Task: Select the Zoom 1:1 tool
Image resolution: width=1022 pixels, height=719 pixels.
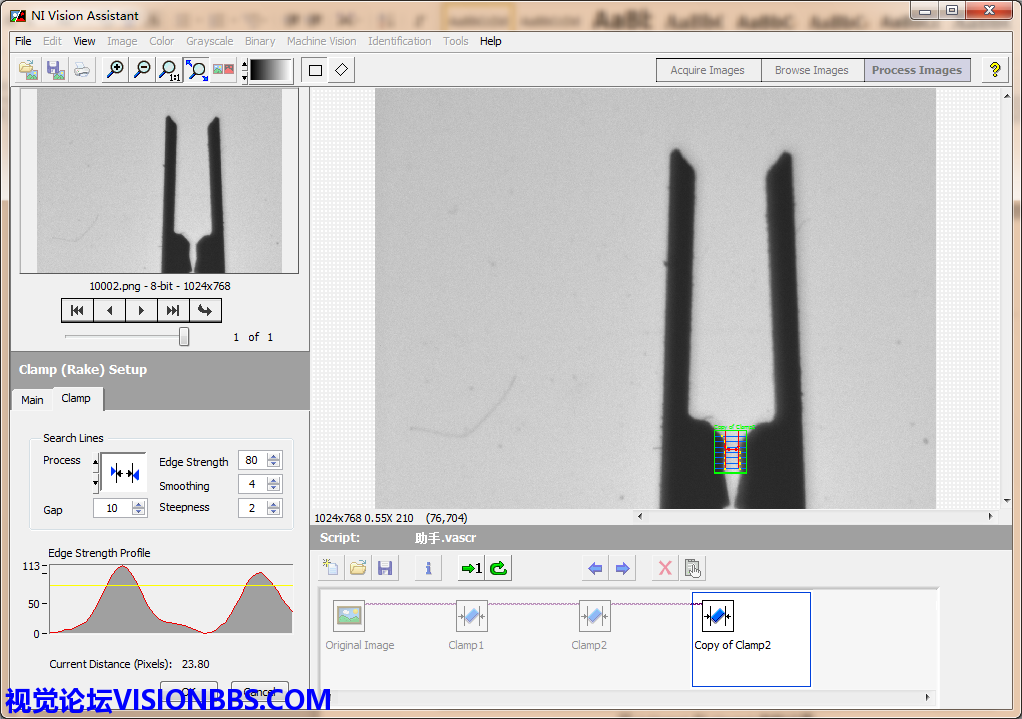Action: coord(170,70)
